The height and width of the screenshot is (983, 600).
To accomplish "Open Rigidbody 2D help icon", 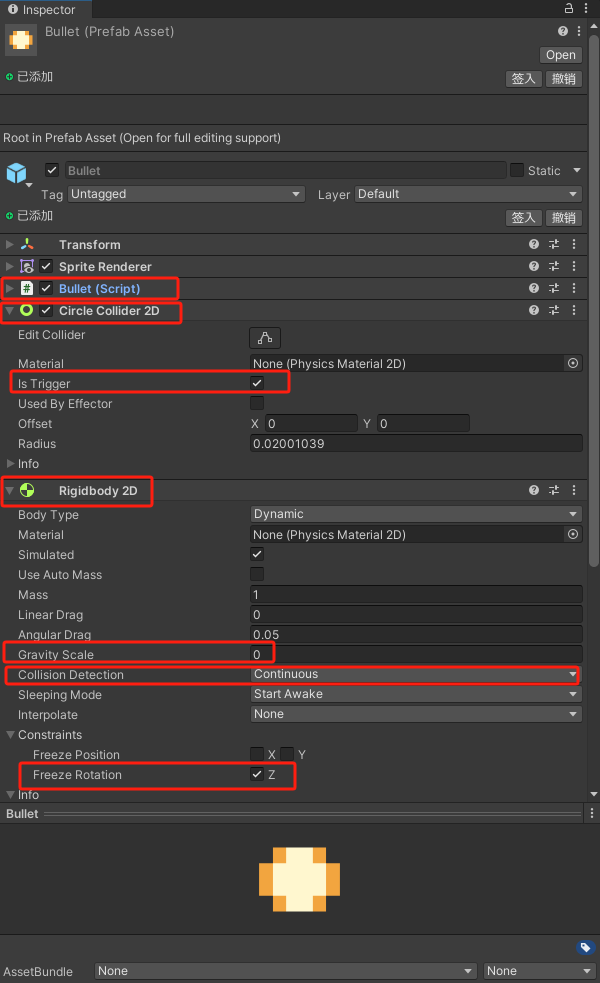I will (534, 490).
